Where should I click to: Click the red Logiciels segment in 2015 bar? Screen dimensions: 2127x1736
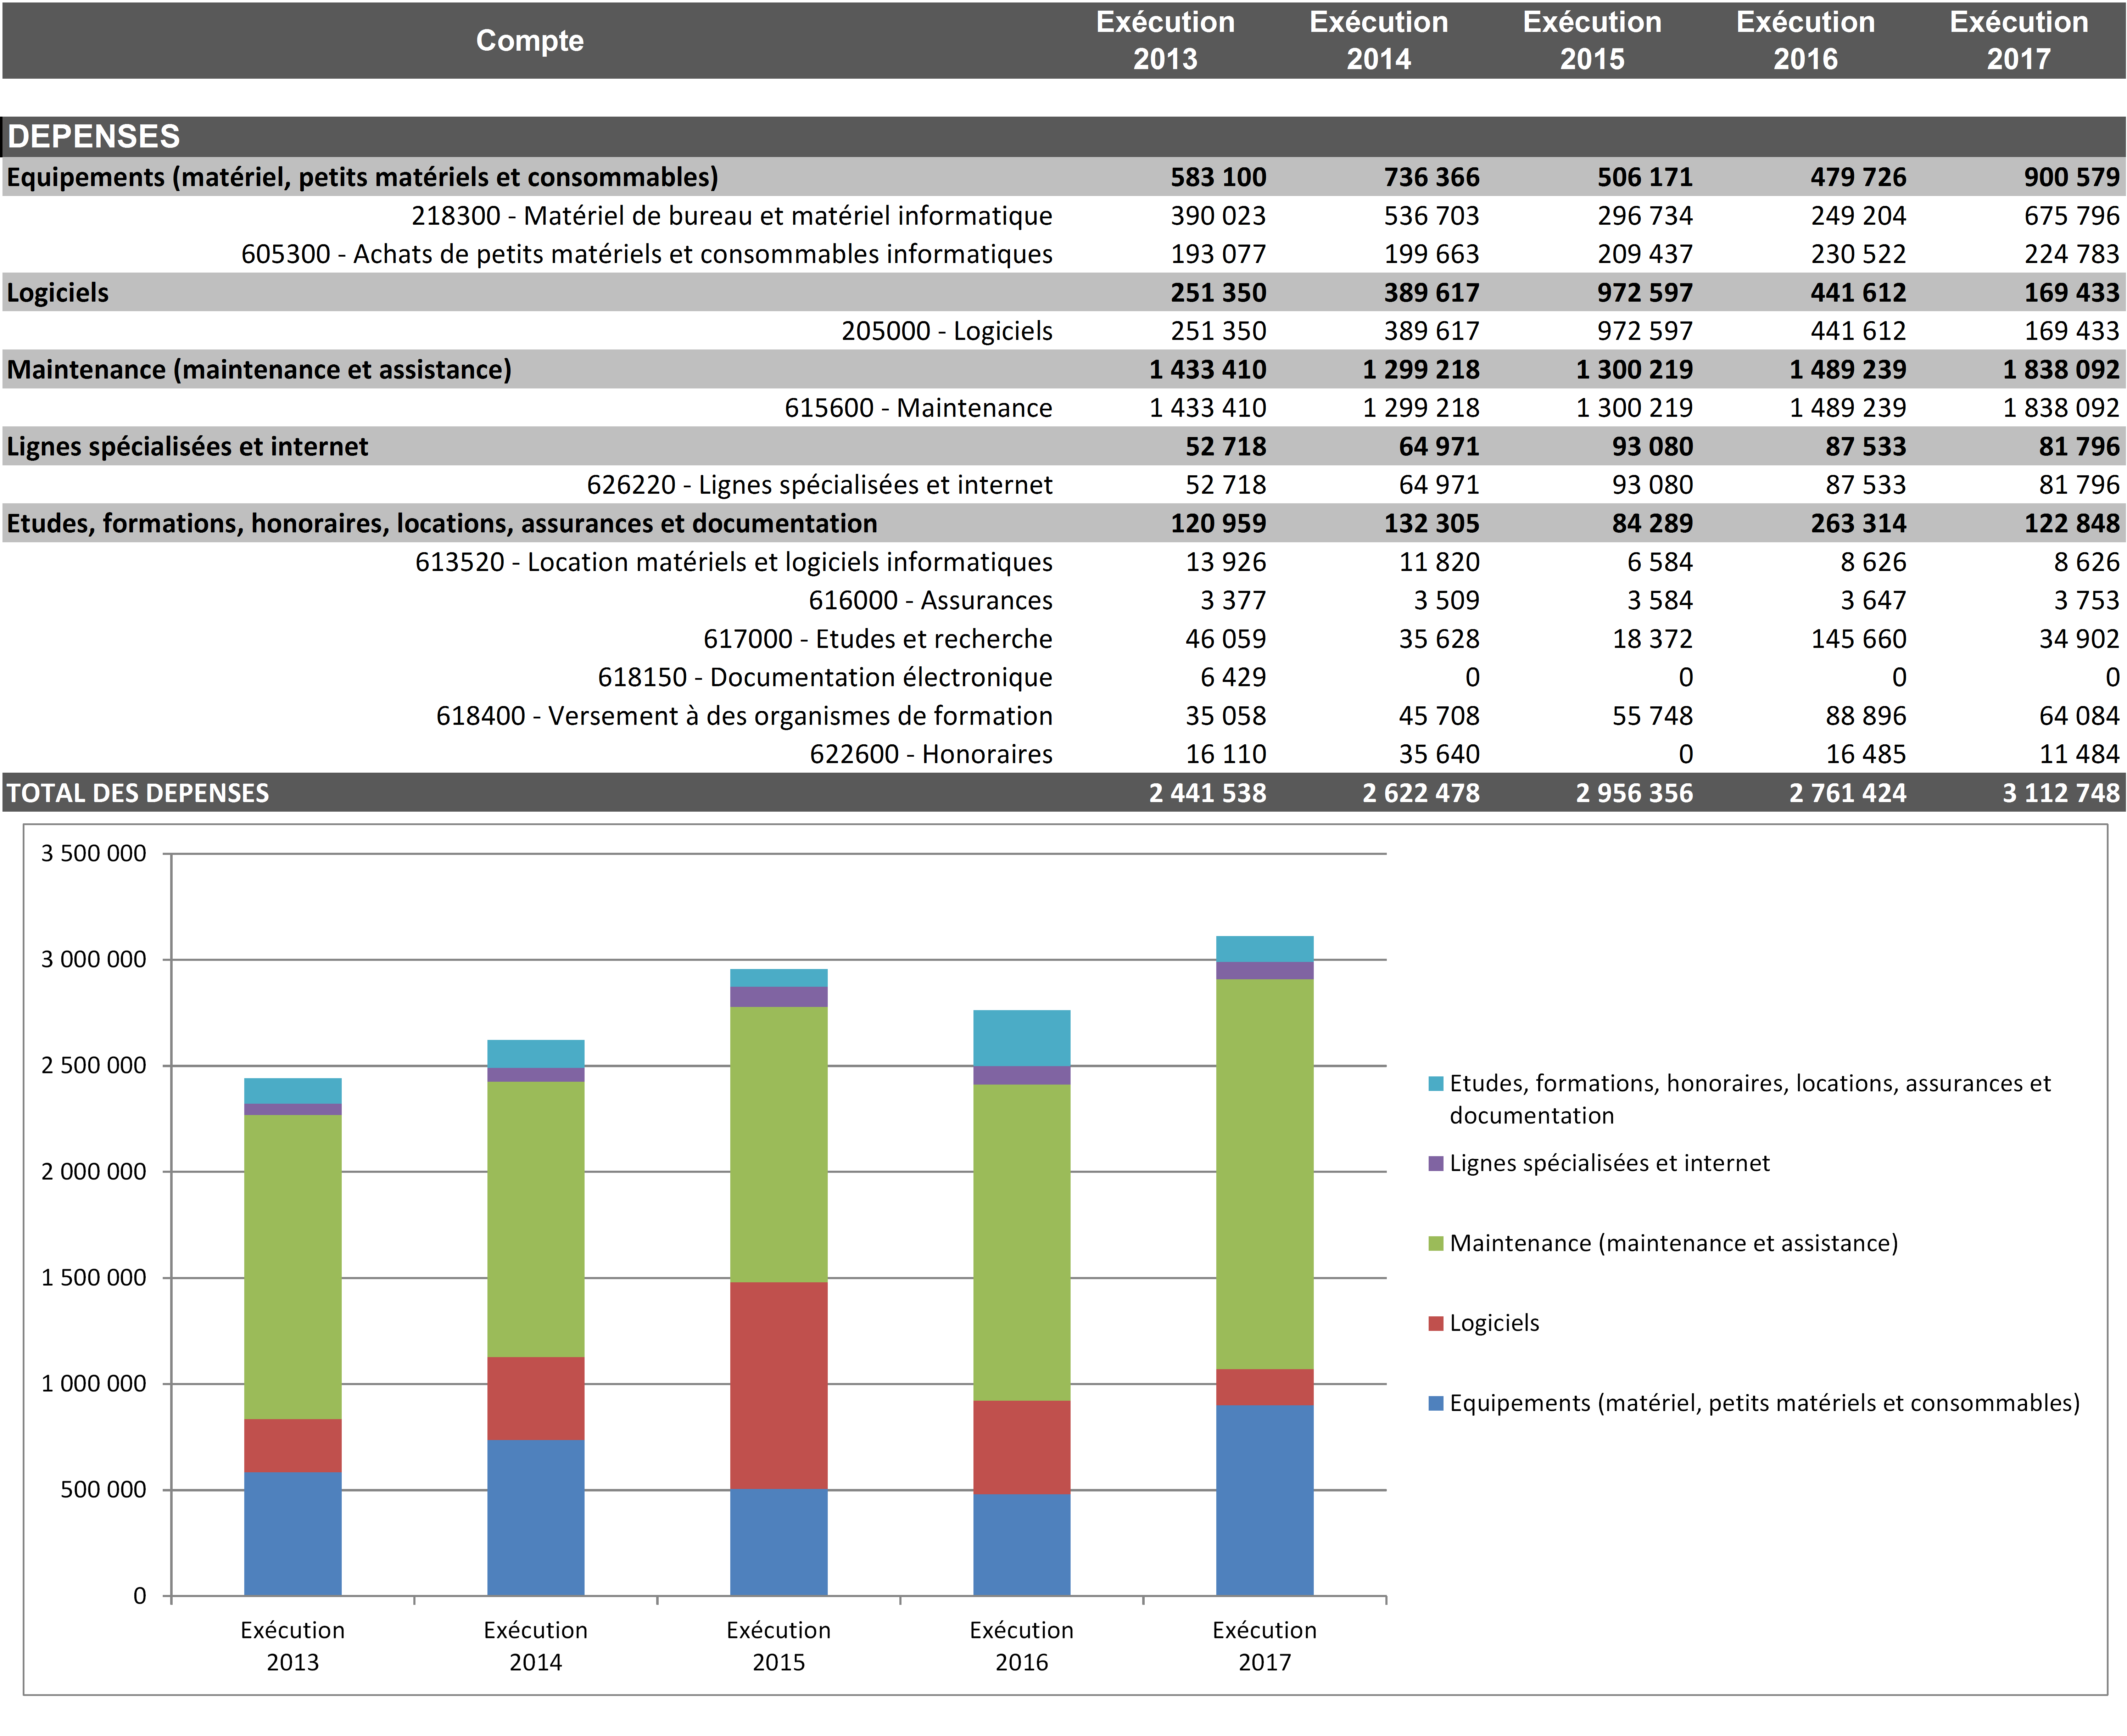778,1385
